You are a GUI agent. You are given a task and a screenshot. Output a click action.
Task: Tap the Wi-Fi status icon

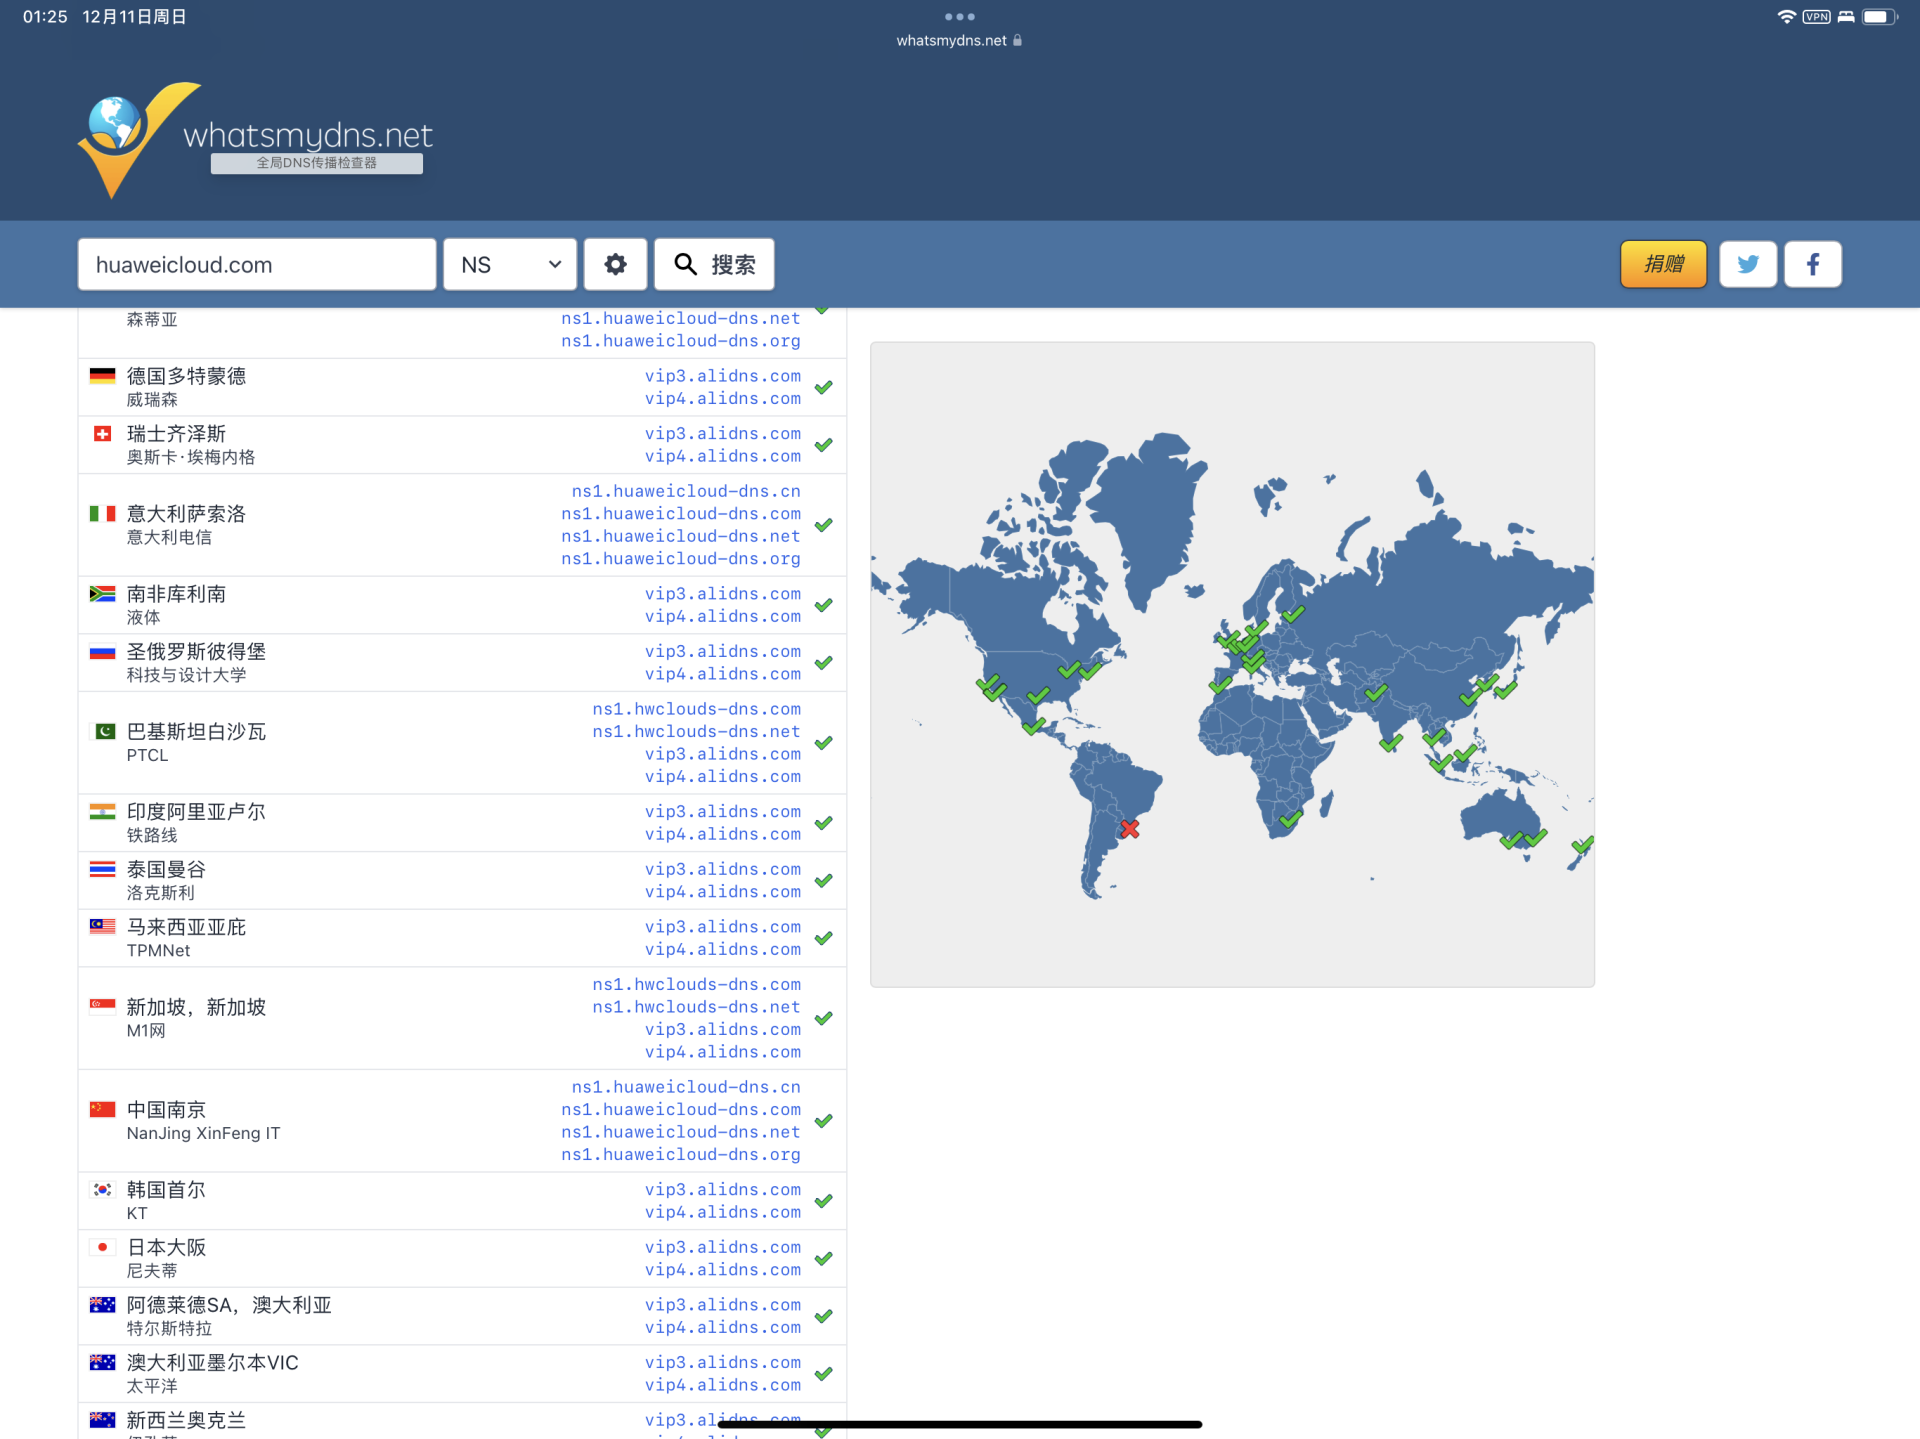click(x=1786, y=17)
